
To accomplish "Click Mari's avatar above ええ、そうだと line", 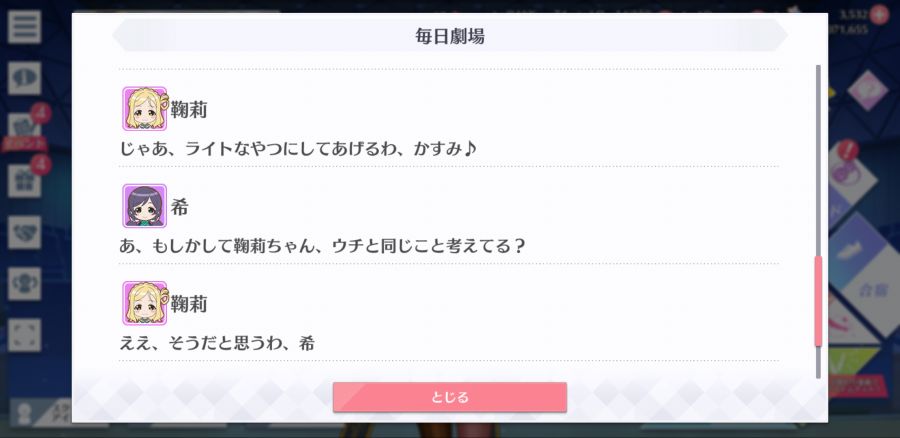I will tap(144, 303).
